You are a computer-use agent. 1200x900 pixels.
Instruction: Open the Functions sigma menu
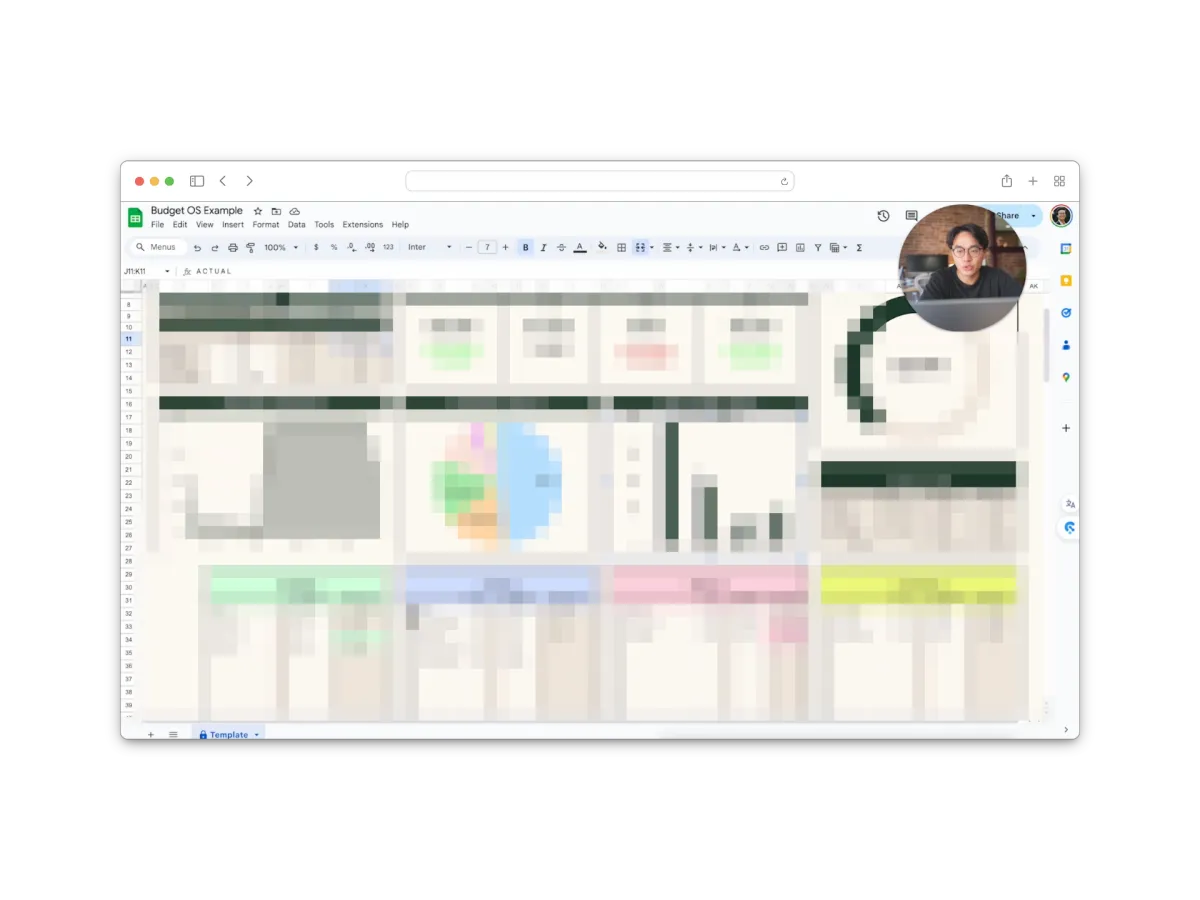[859, 248]
